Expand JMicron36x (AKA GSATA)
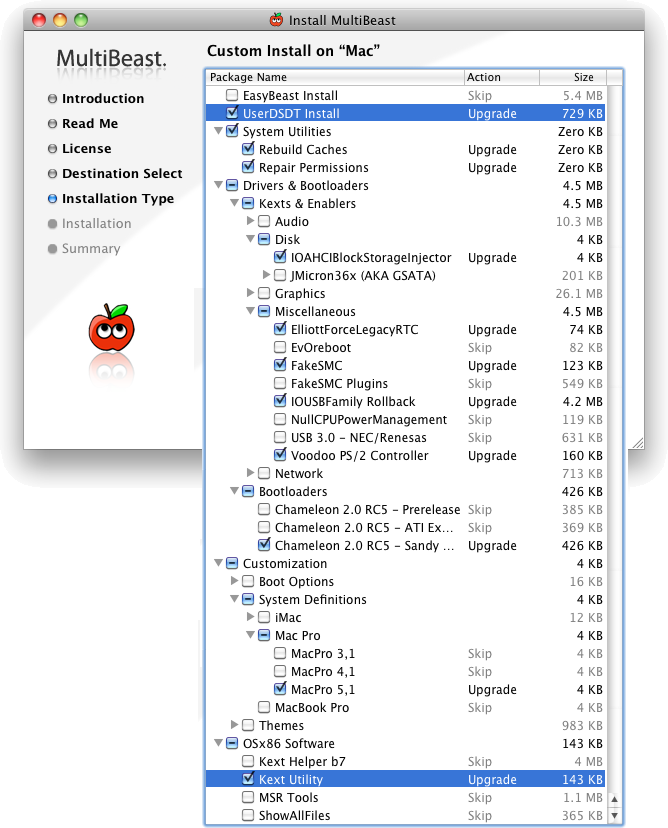 [267, 275]
